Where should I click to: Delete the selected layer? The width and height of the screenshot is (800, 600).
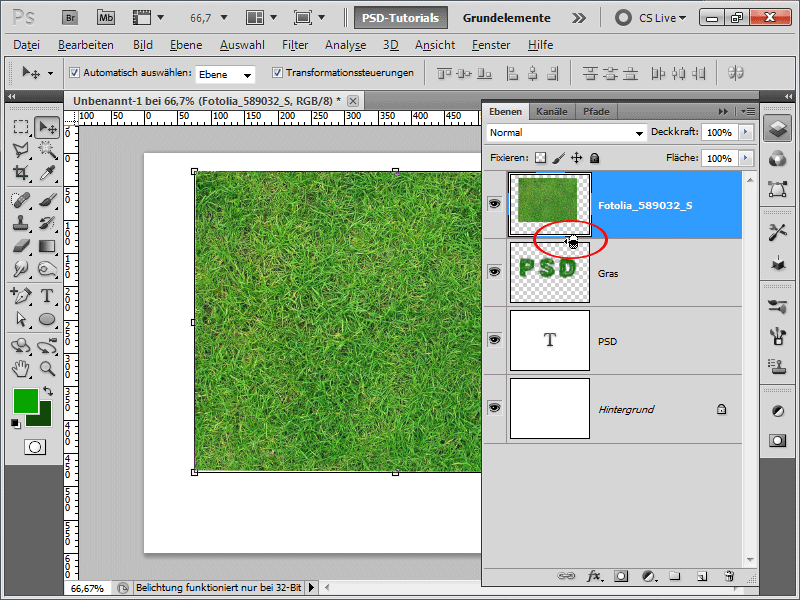click(x=729, y=576)
